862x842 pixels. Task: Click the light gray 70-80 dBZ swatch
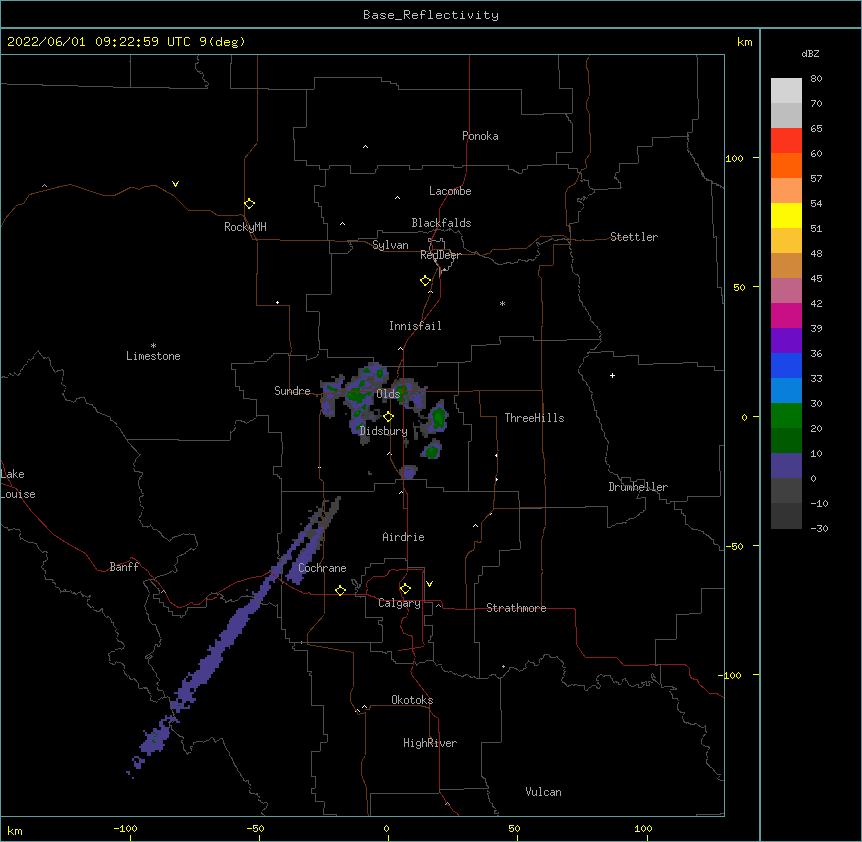point(786,91)
